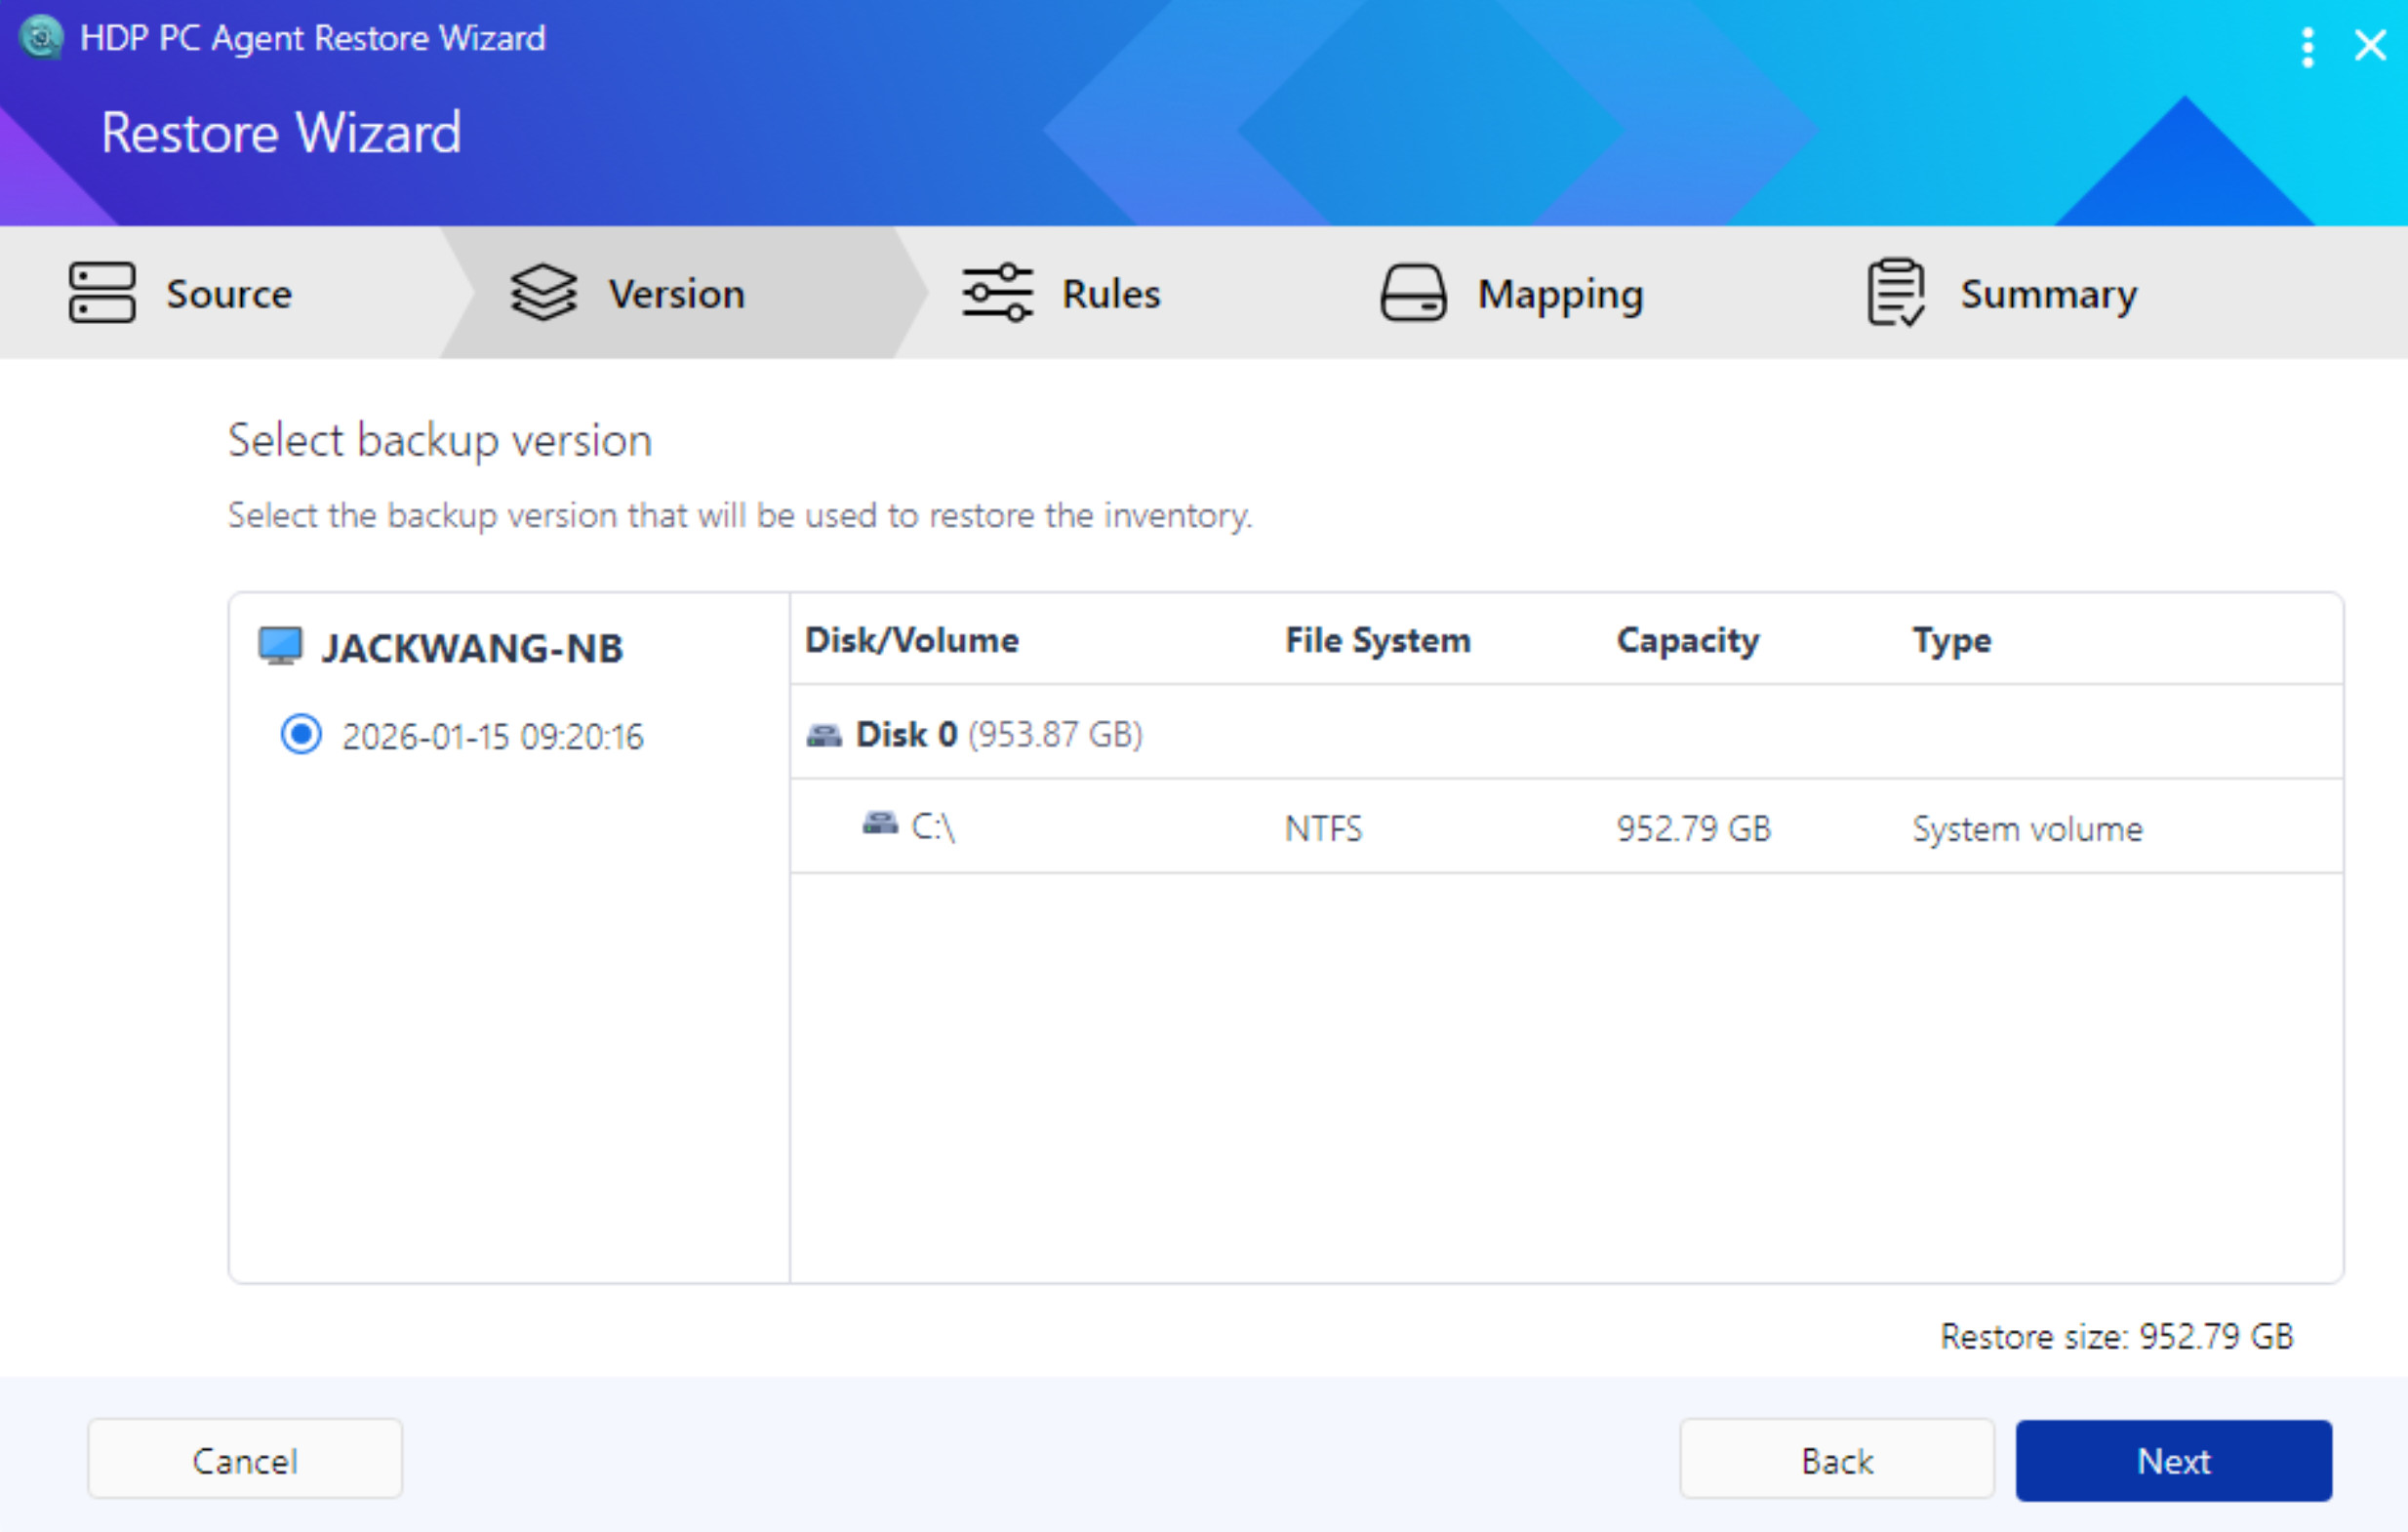The height and width of the screenshot is (1532, 2408).
Task: Click the Version layers stack icon
Action: coord(543,293)
